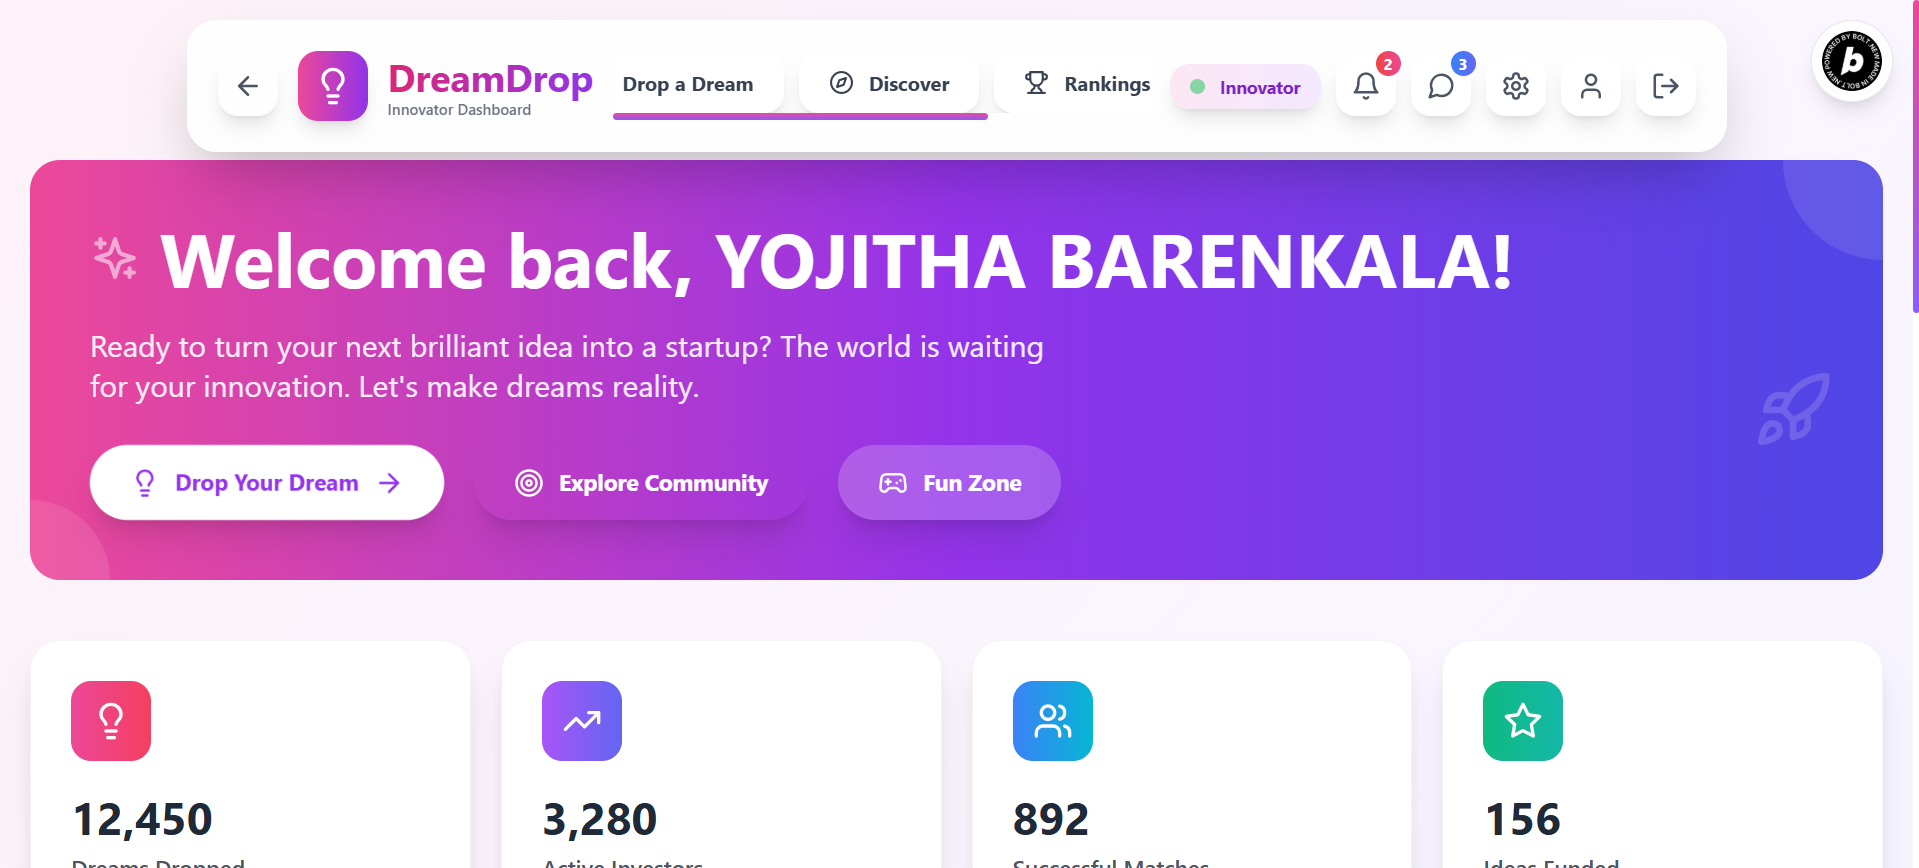This screenshot has width=1919, height=868.
Task: Click the logout icon
Action: [1666, 86]
